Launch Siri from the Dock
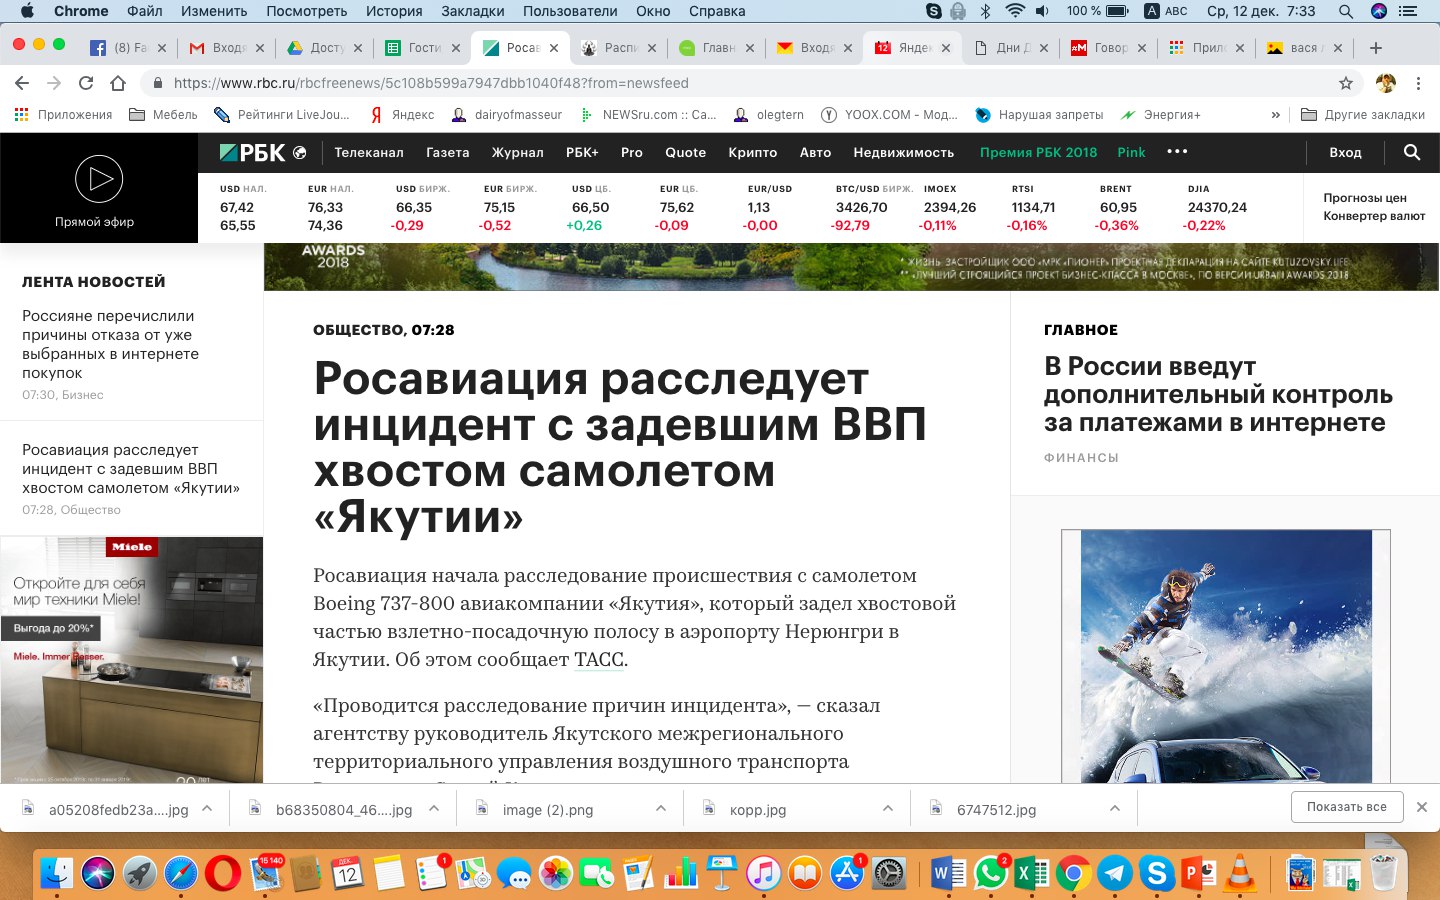1440x900 pixels. (98, 873)
